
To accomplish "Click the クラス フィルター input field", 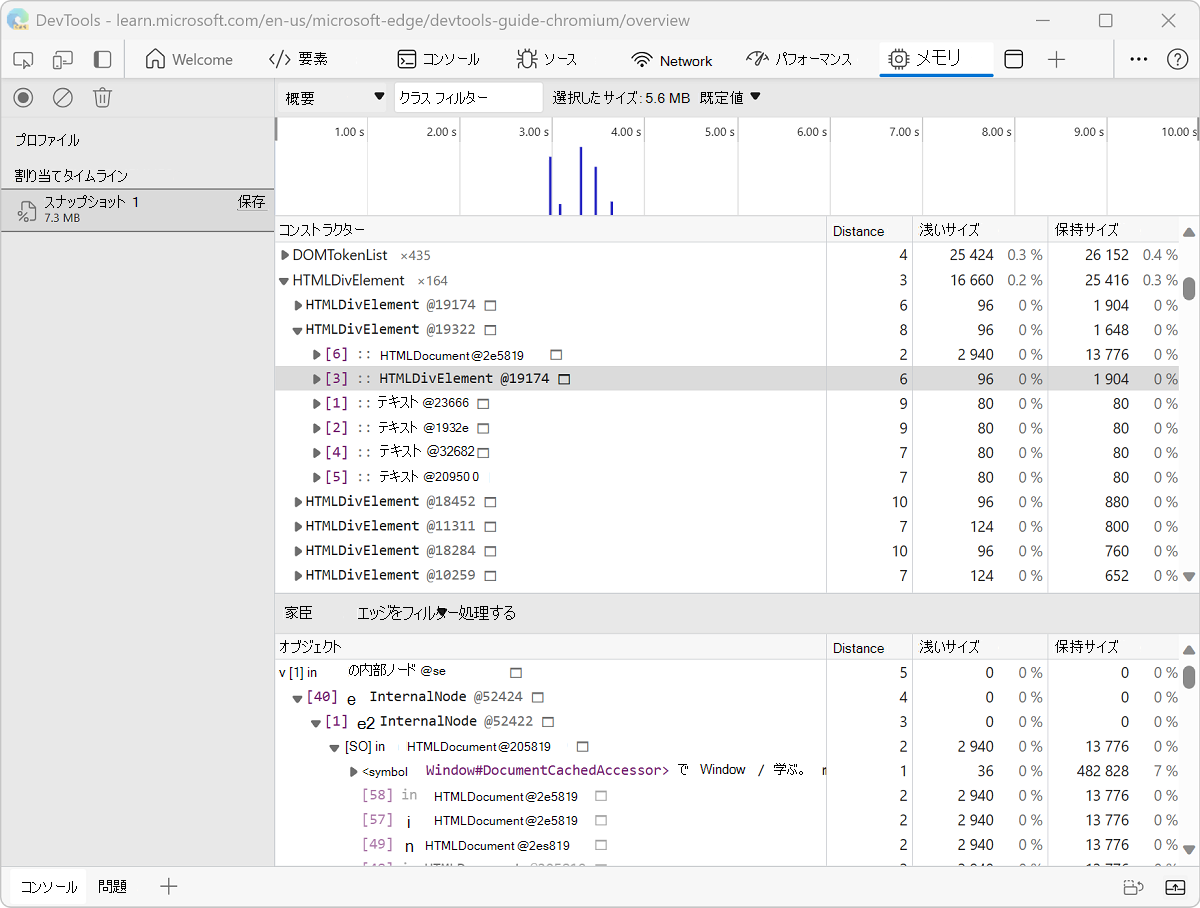I will 468,97.
